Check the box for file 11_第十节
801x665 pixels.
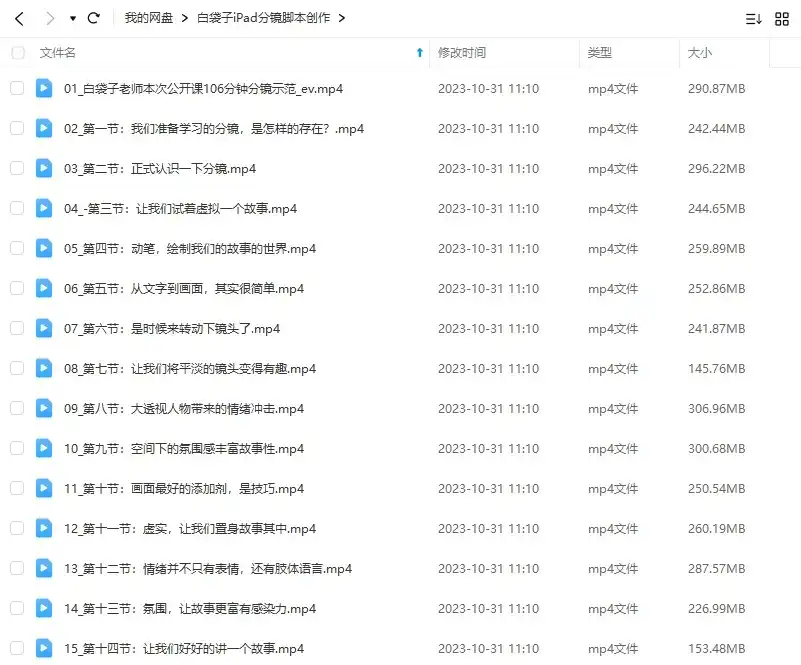click(17, 488)
